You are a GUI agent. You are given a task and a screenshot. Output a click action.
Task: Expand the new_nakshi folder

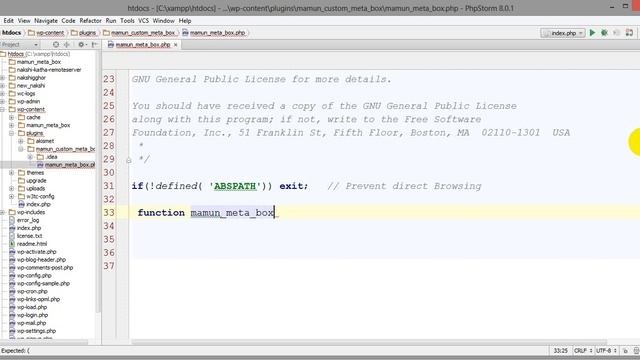(x=3, y=86)
